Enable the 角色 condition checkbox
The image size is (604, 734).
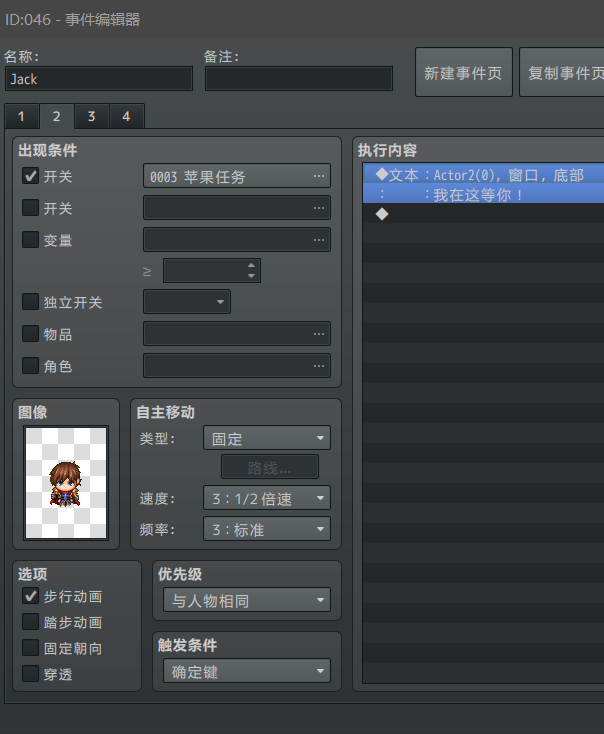click(x=30, y=366)
